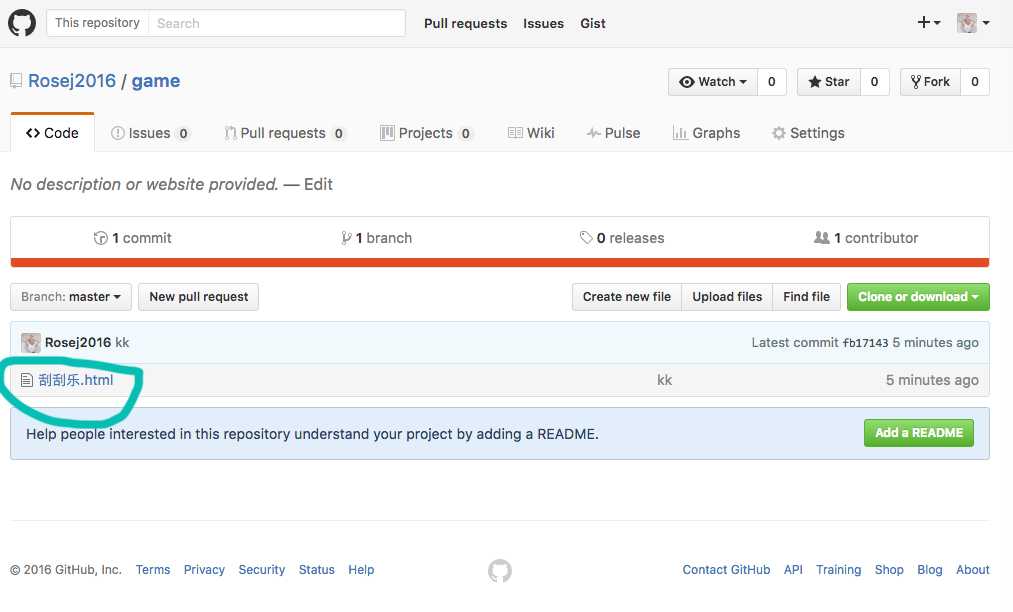Screen dimensions: 1013x612
Task: Edit the repository description
Action: pyautogui.click(x=319, y=185)
